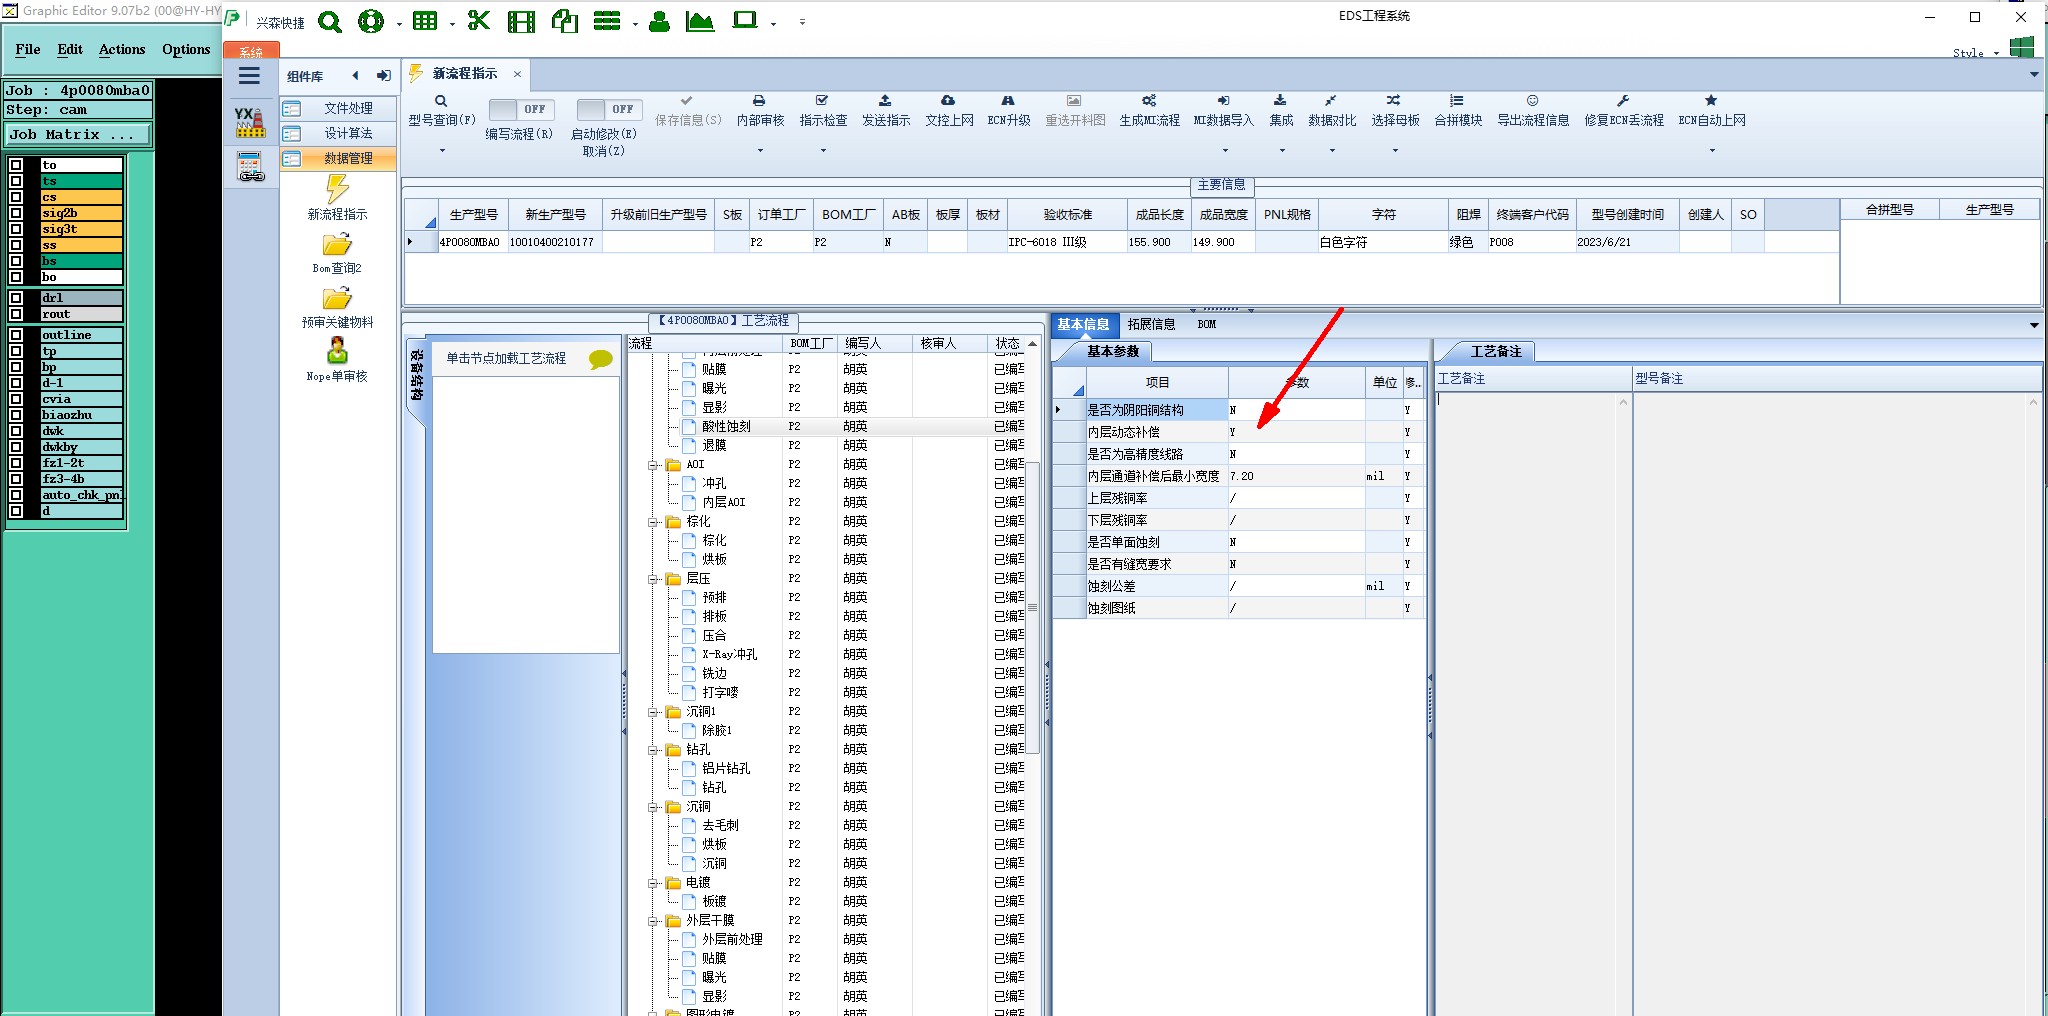Viewport: 2048px width, 1016px height.
Task: Open the hamburger menu in the sidebar
Action: [249, 76]
